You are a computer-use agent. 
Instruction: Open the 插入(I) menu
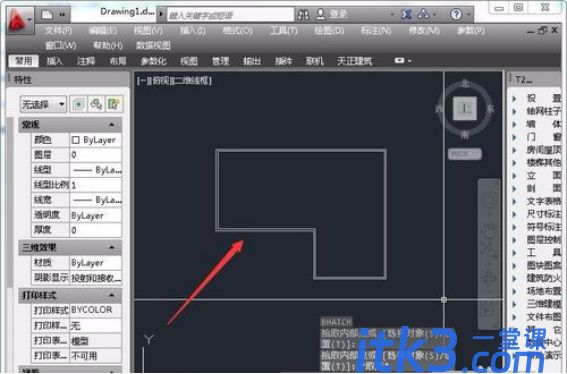193,31
